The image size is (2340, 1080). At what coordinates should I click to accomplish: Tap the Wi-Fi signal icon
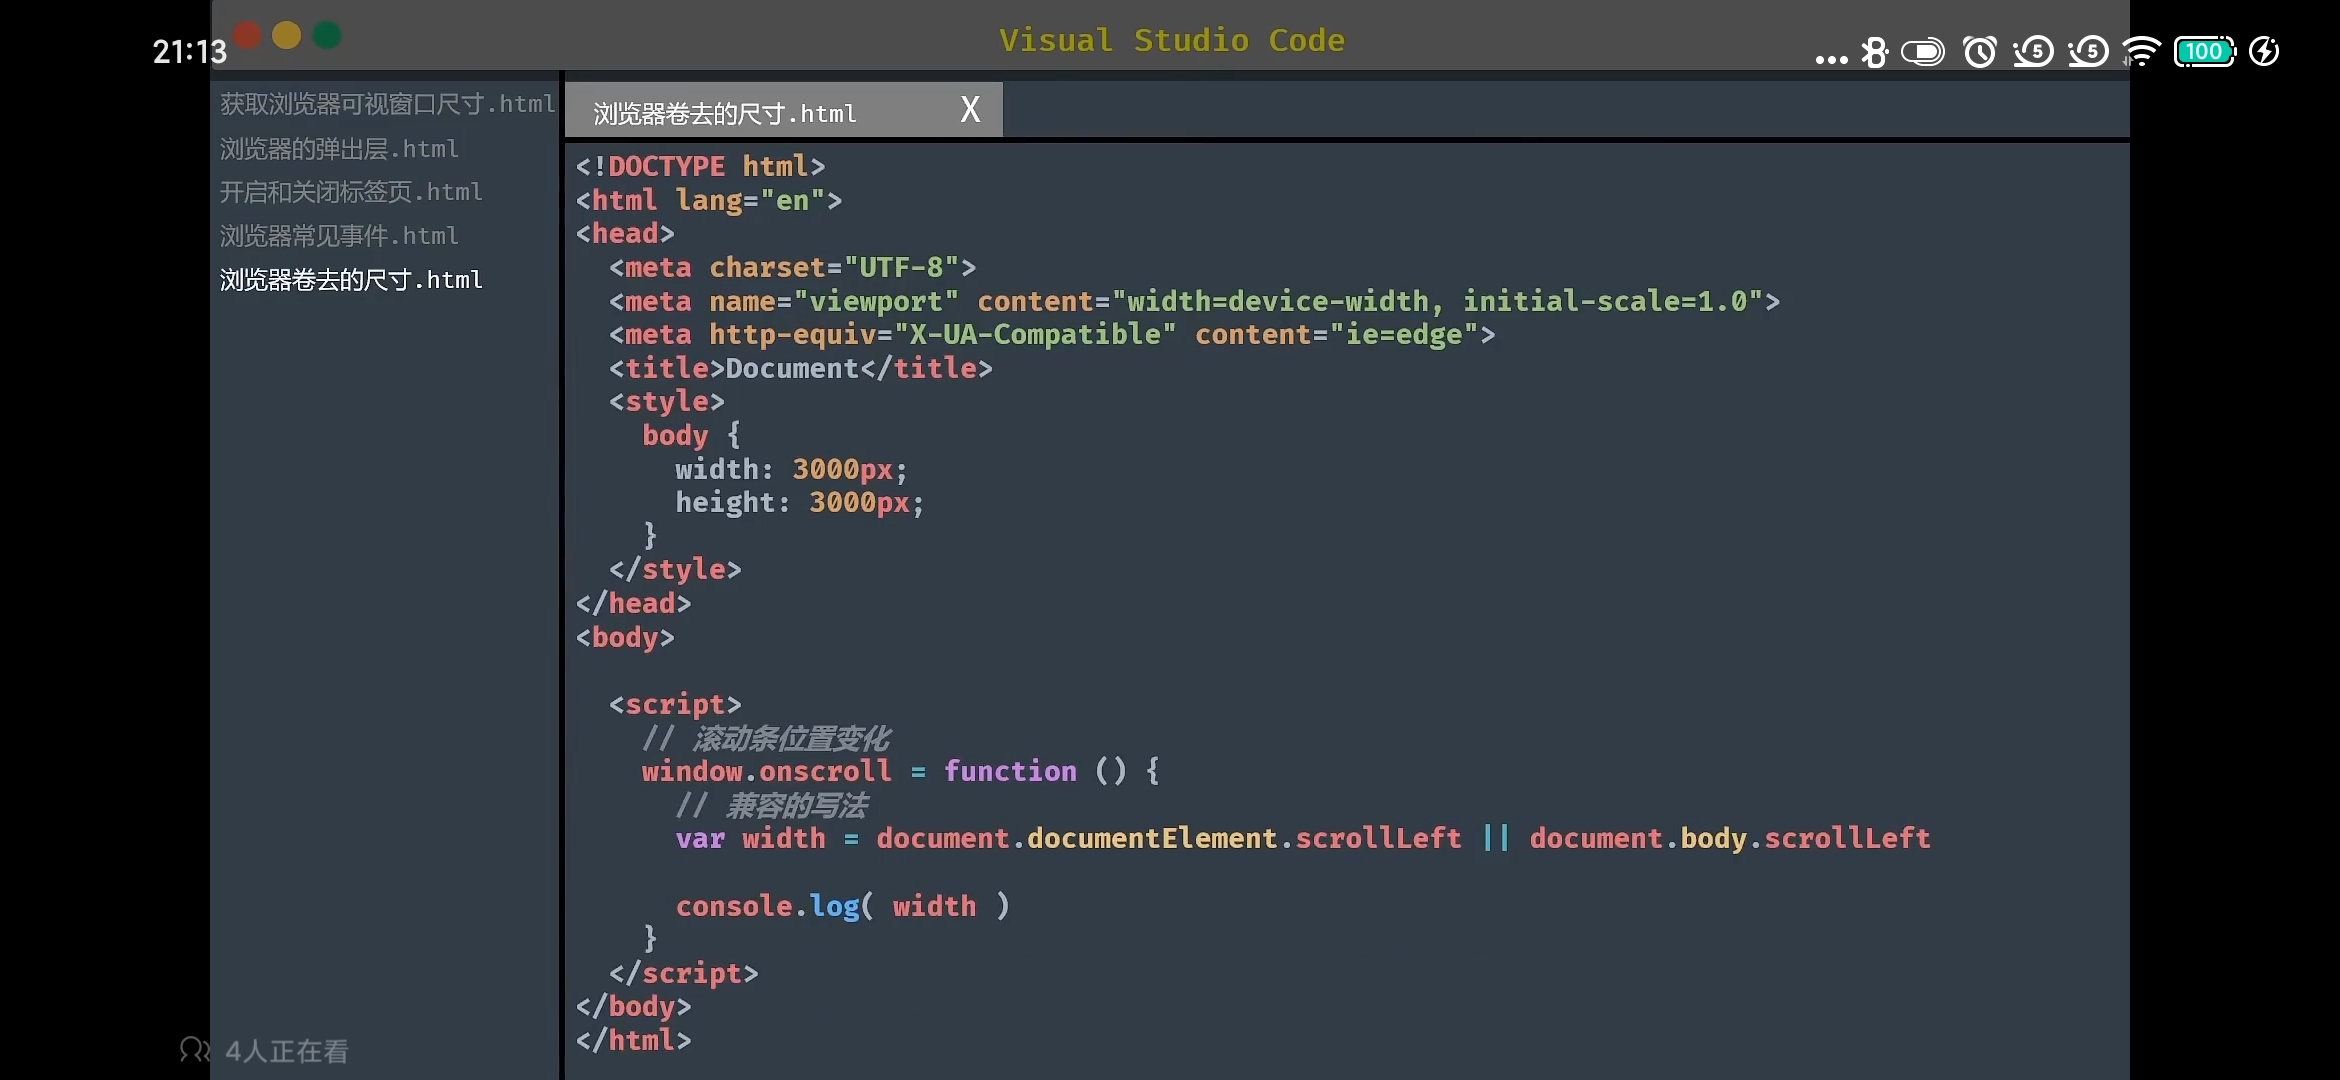click(x=2141, y=52)
